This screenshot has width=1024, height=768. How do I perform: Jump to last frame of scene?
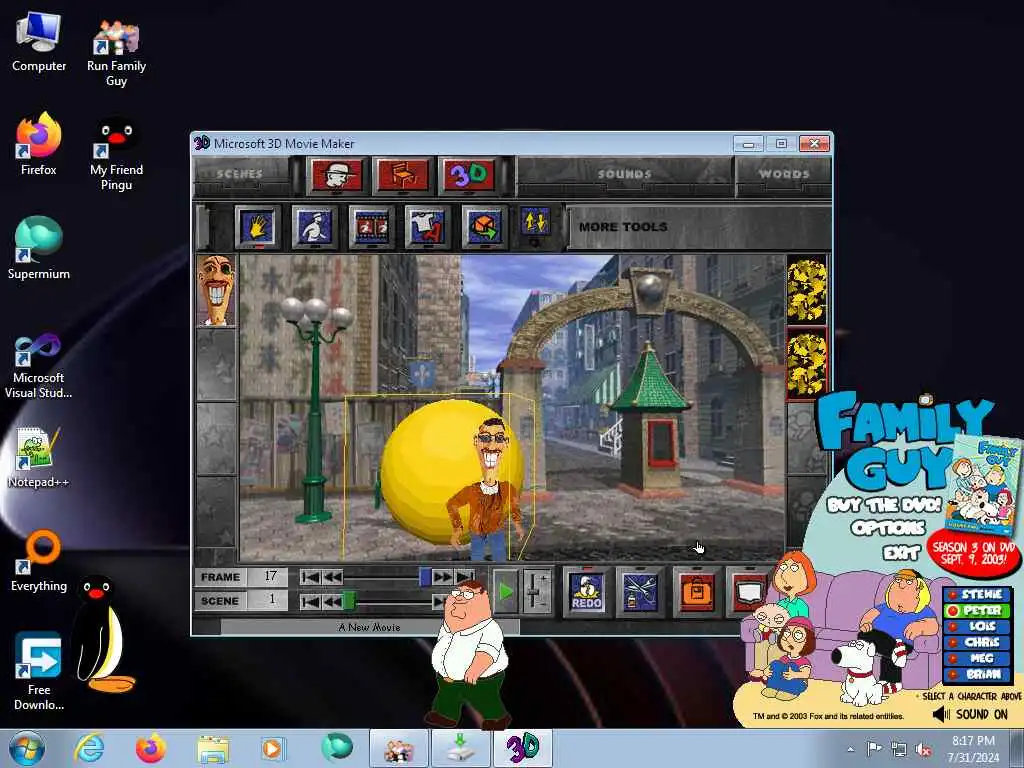point(465,577)
